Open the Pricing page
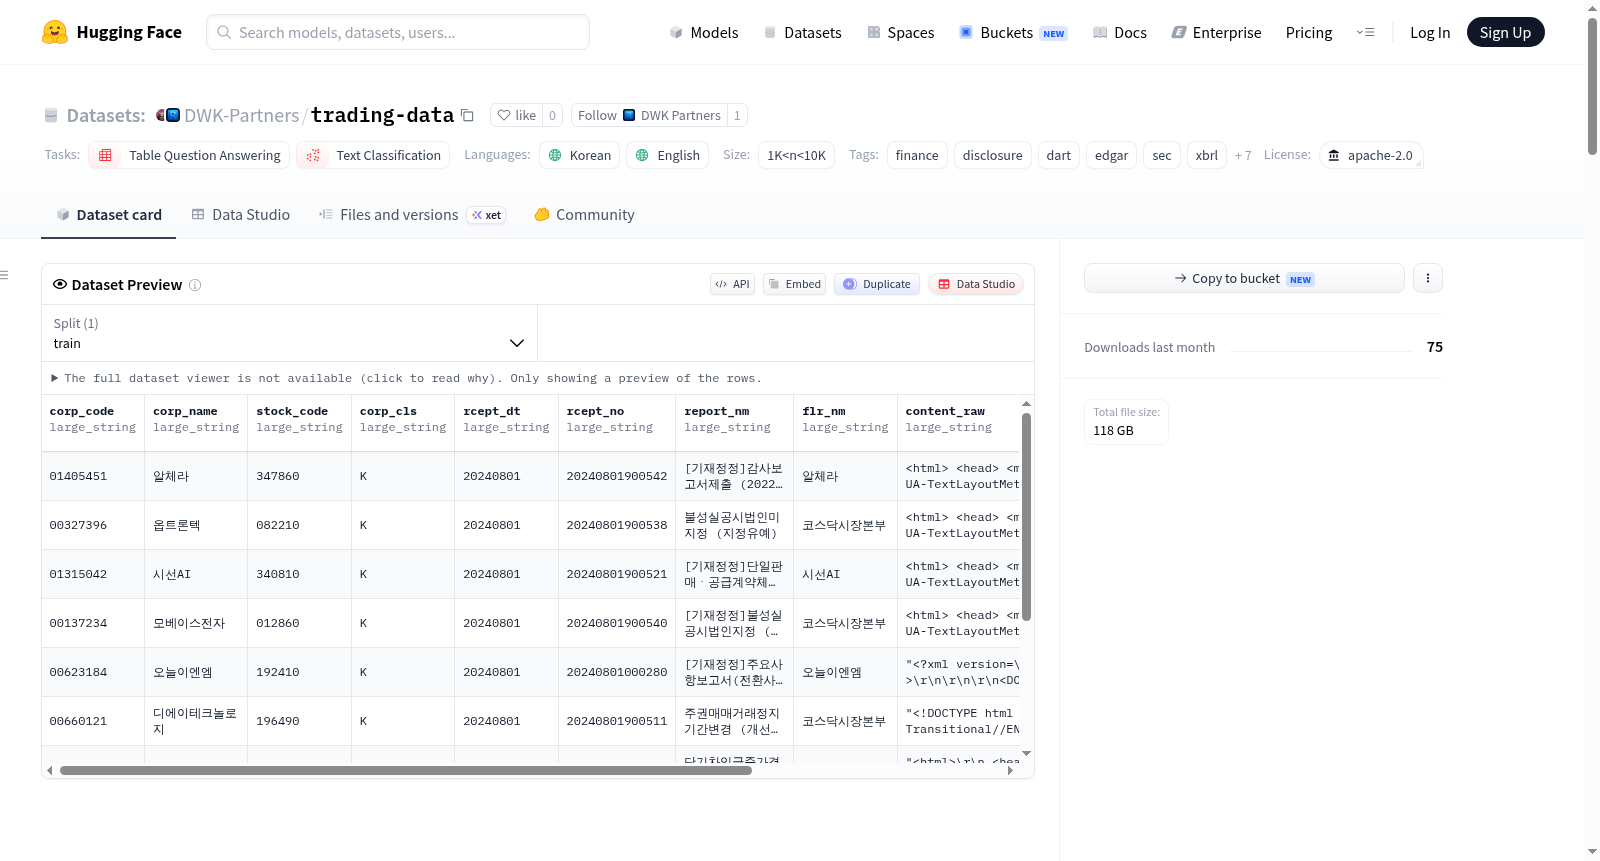Image resolution: width=1600 pixels, height=861 pixels. click(1309, 32)
